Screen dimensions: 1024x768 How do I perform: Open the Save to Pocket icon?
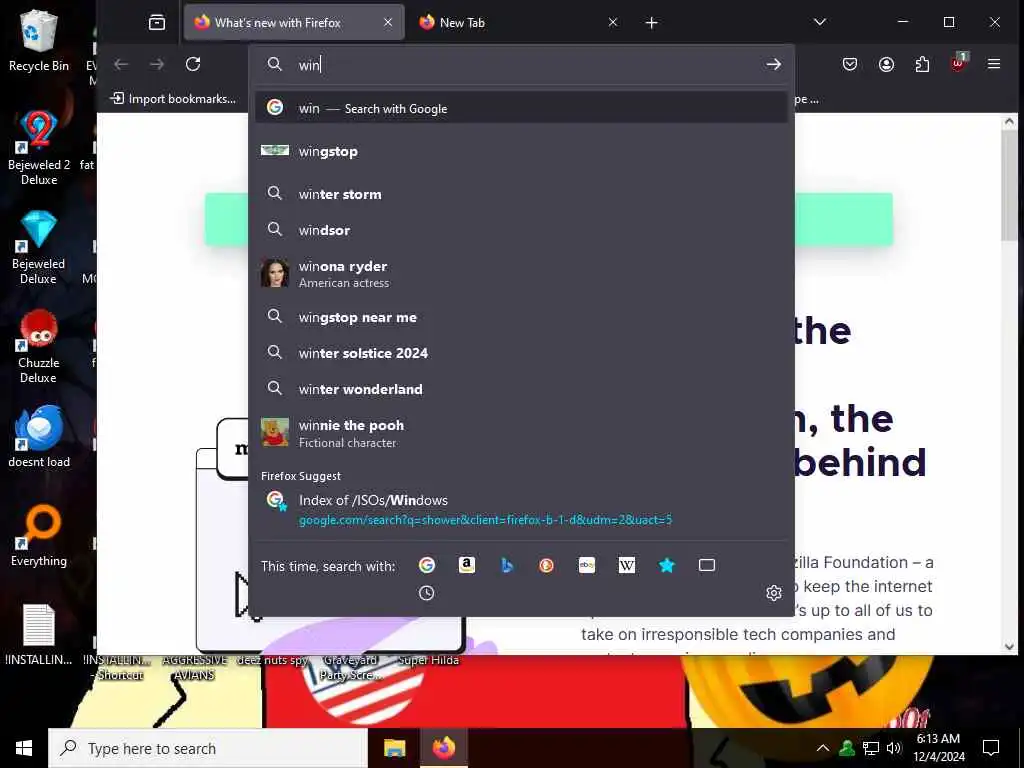pos(850,64)
